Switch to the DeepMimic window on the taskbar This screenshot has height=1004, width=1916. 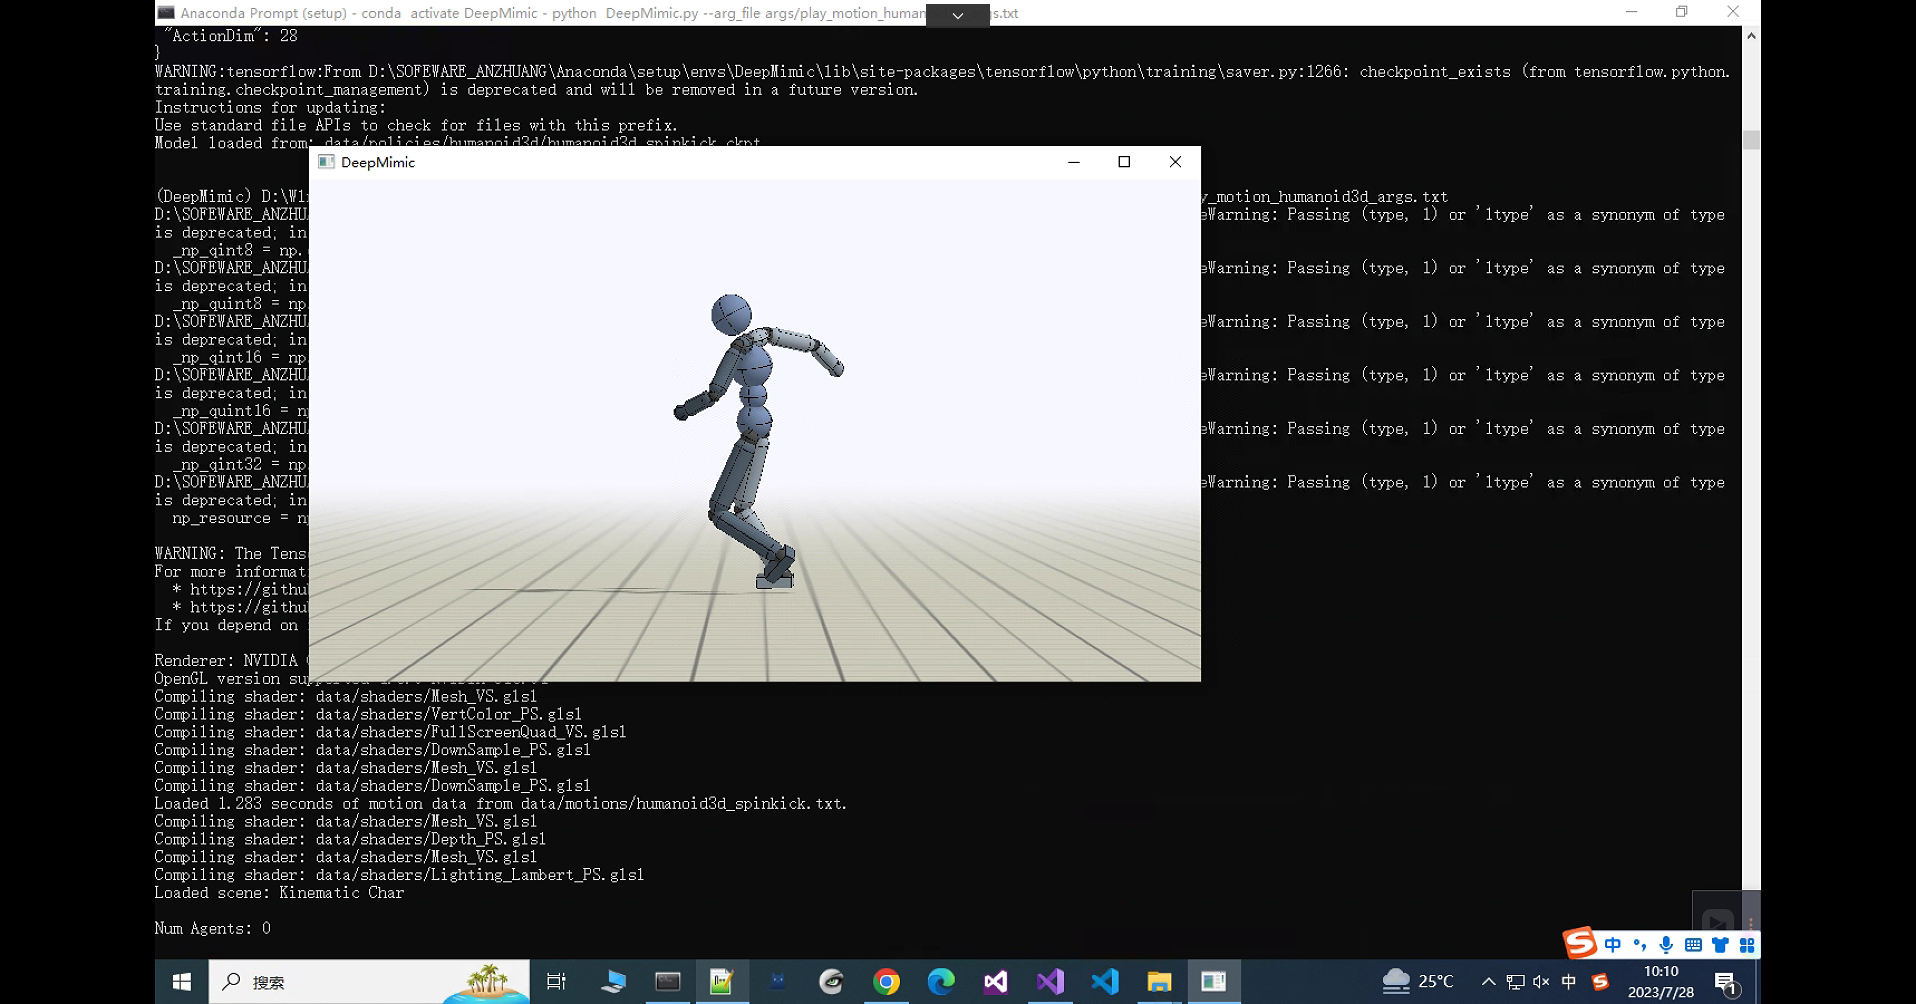tap(1214, 981)
